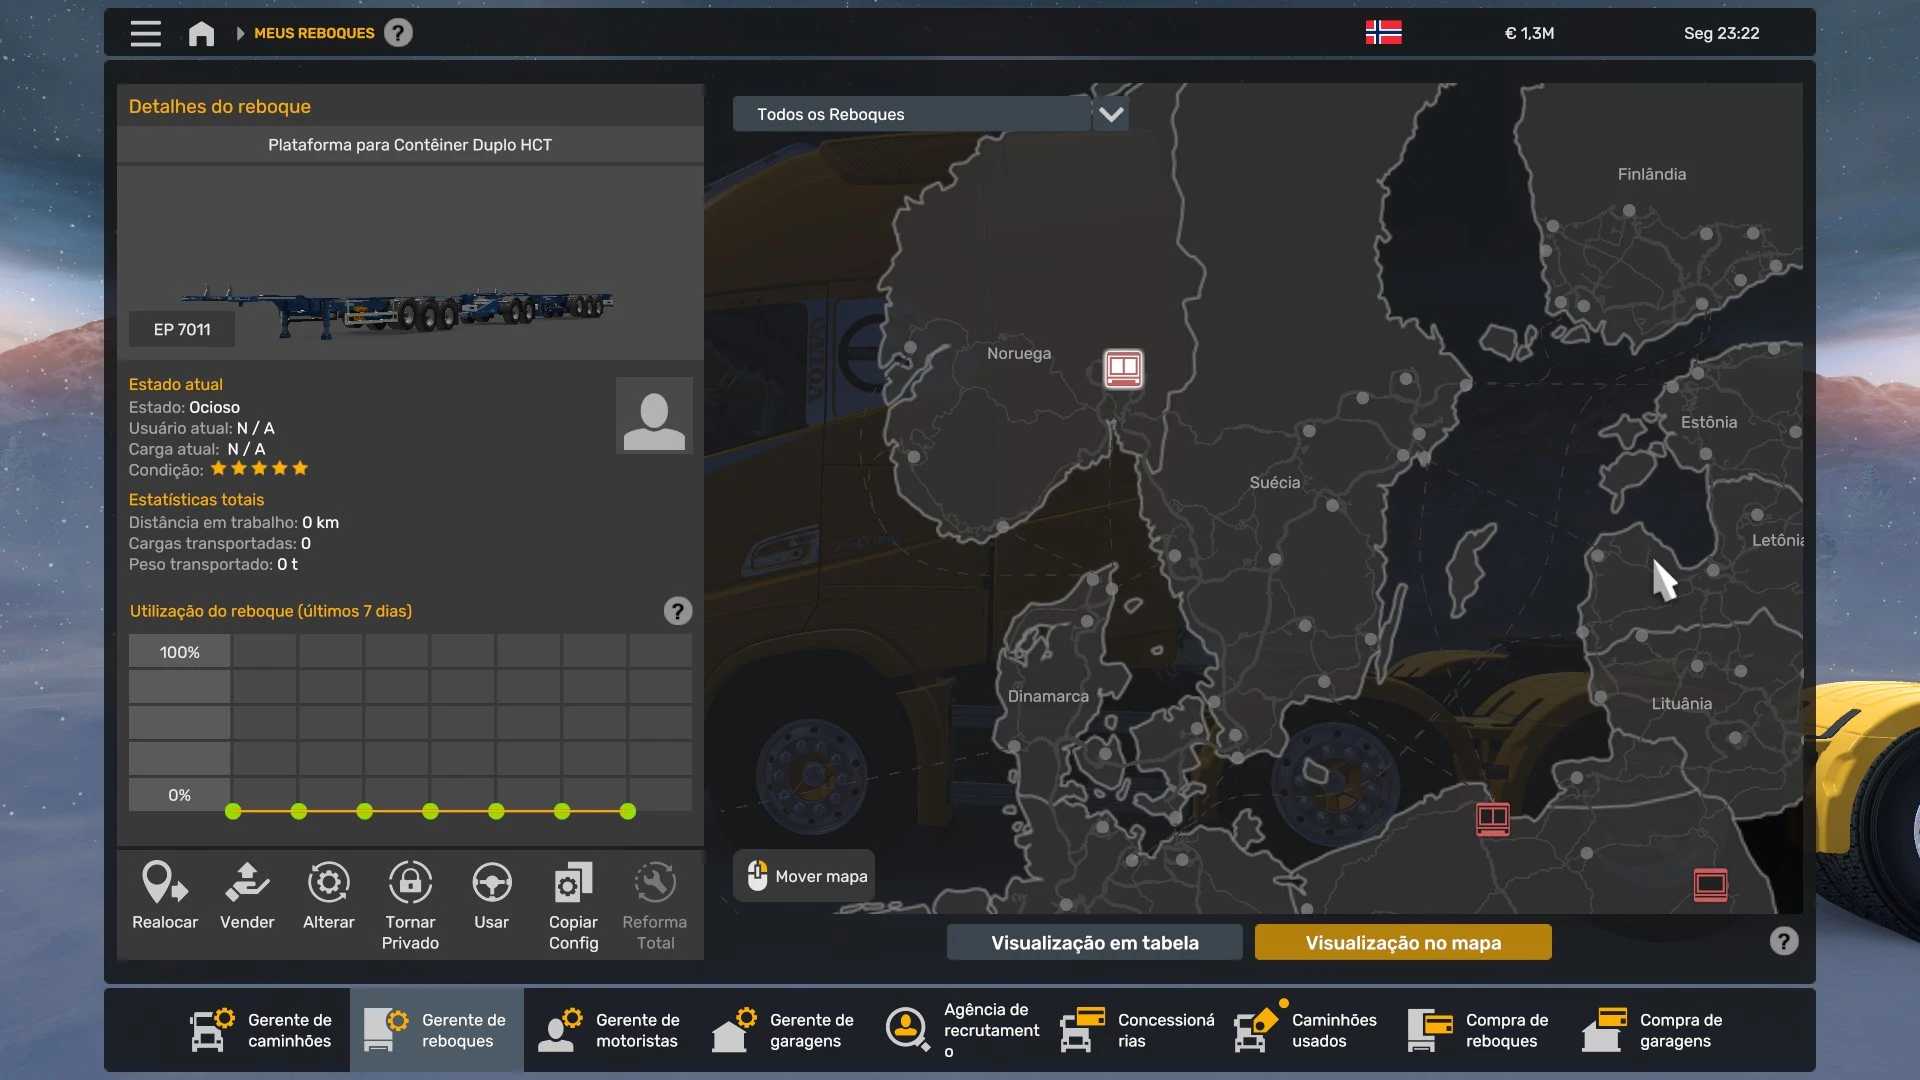Viewport: 1920px width, 1080px height.
Task: Click last green point on utilization graph
Action: [628, 812]
